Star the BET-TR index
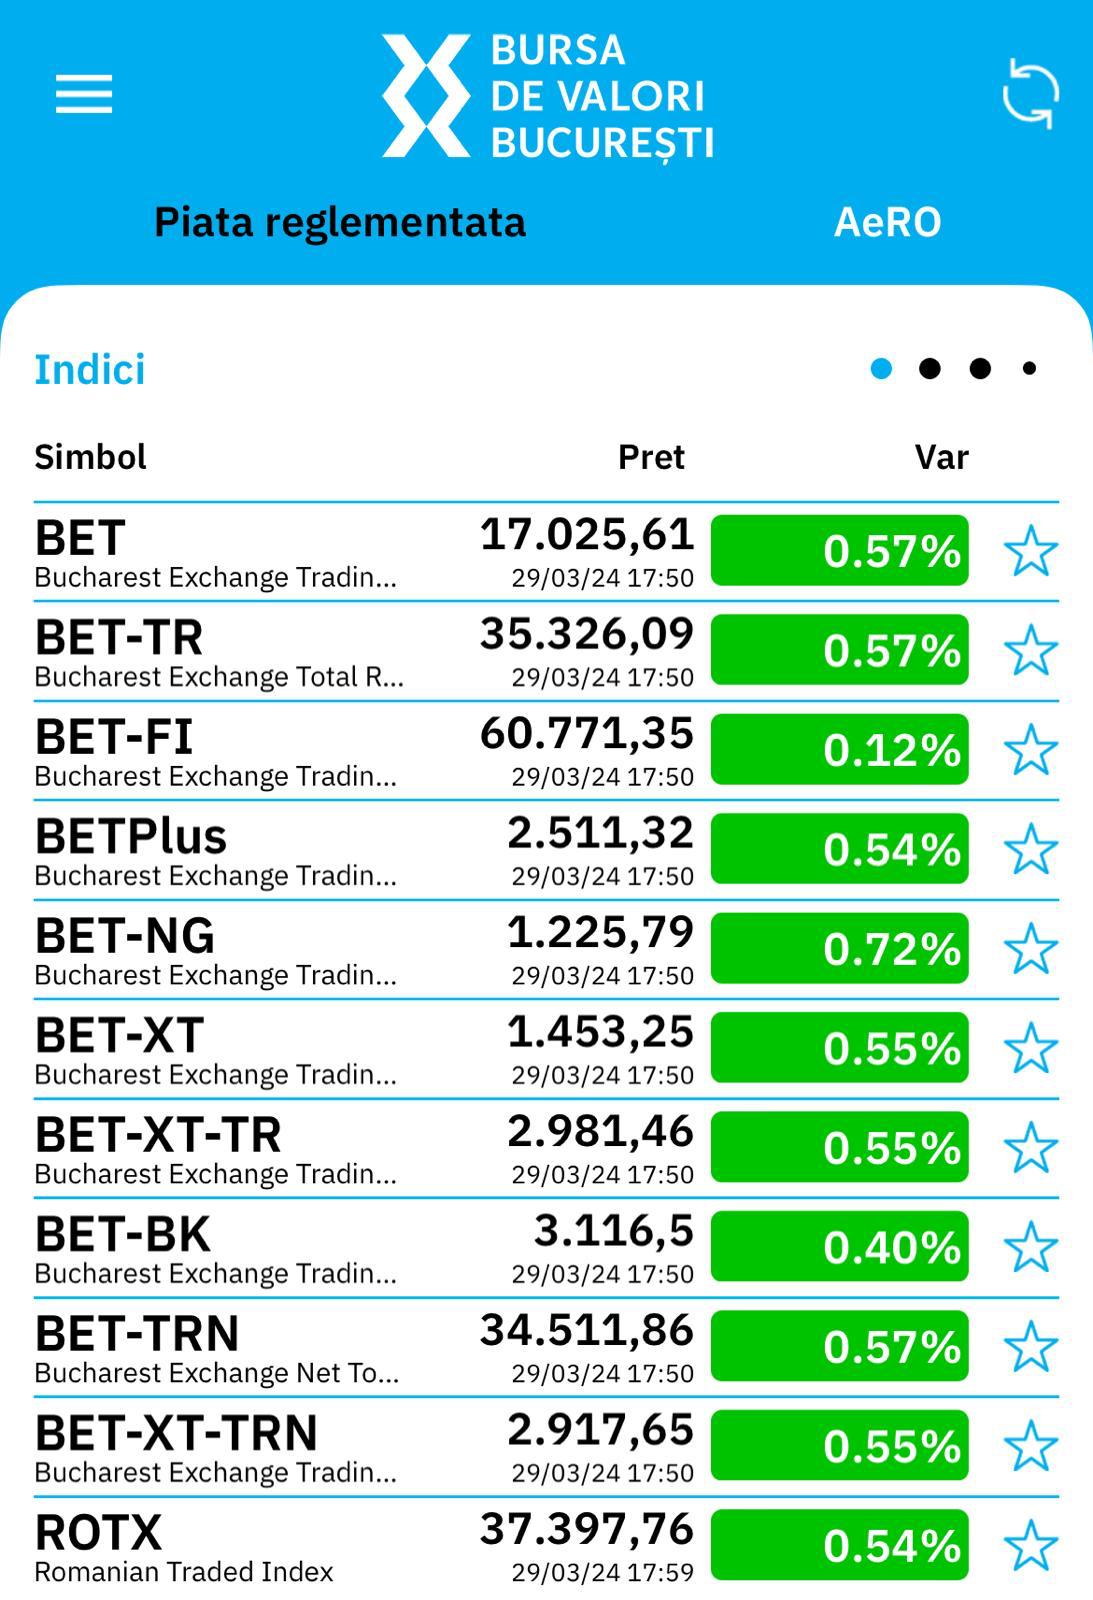1093x1600 pixels. [x=1030, y=651]
